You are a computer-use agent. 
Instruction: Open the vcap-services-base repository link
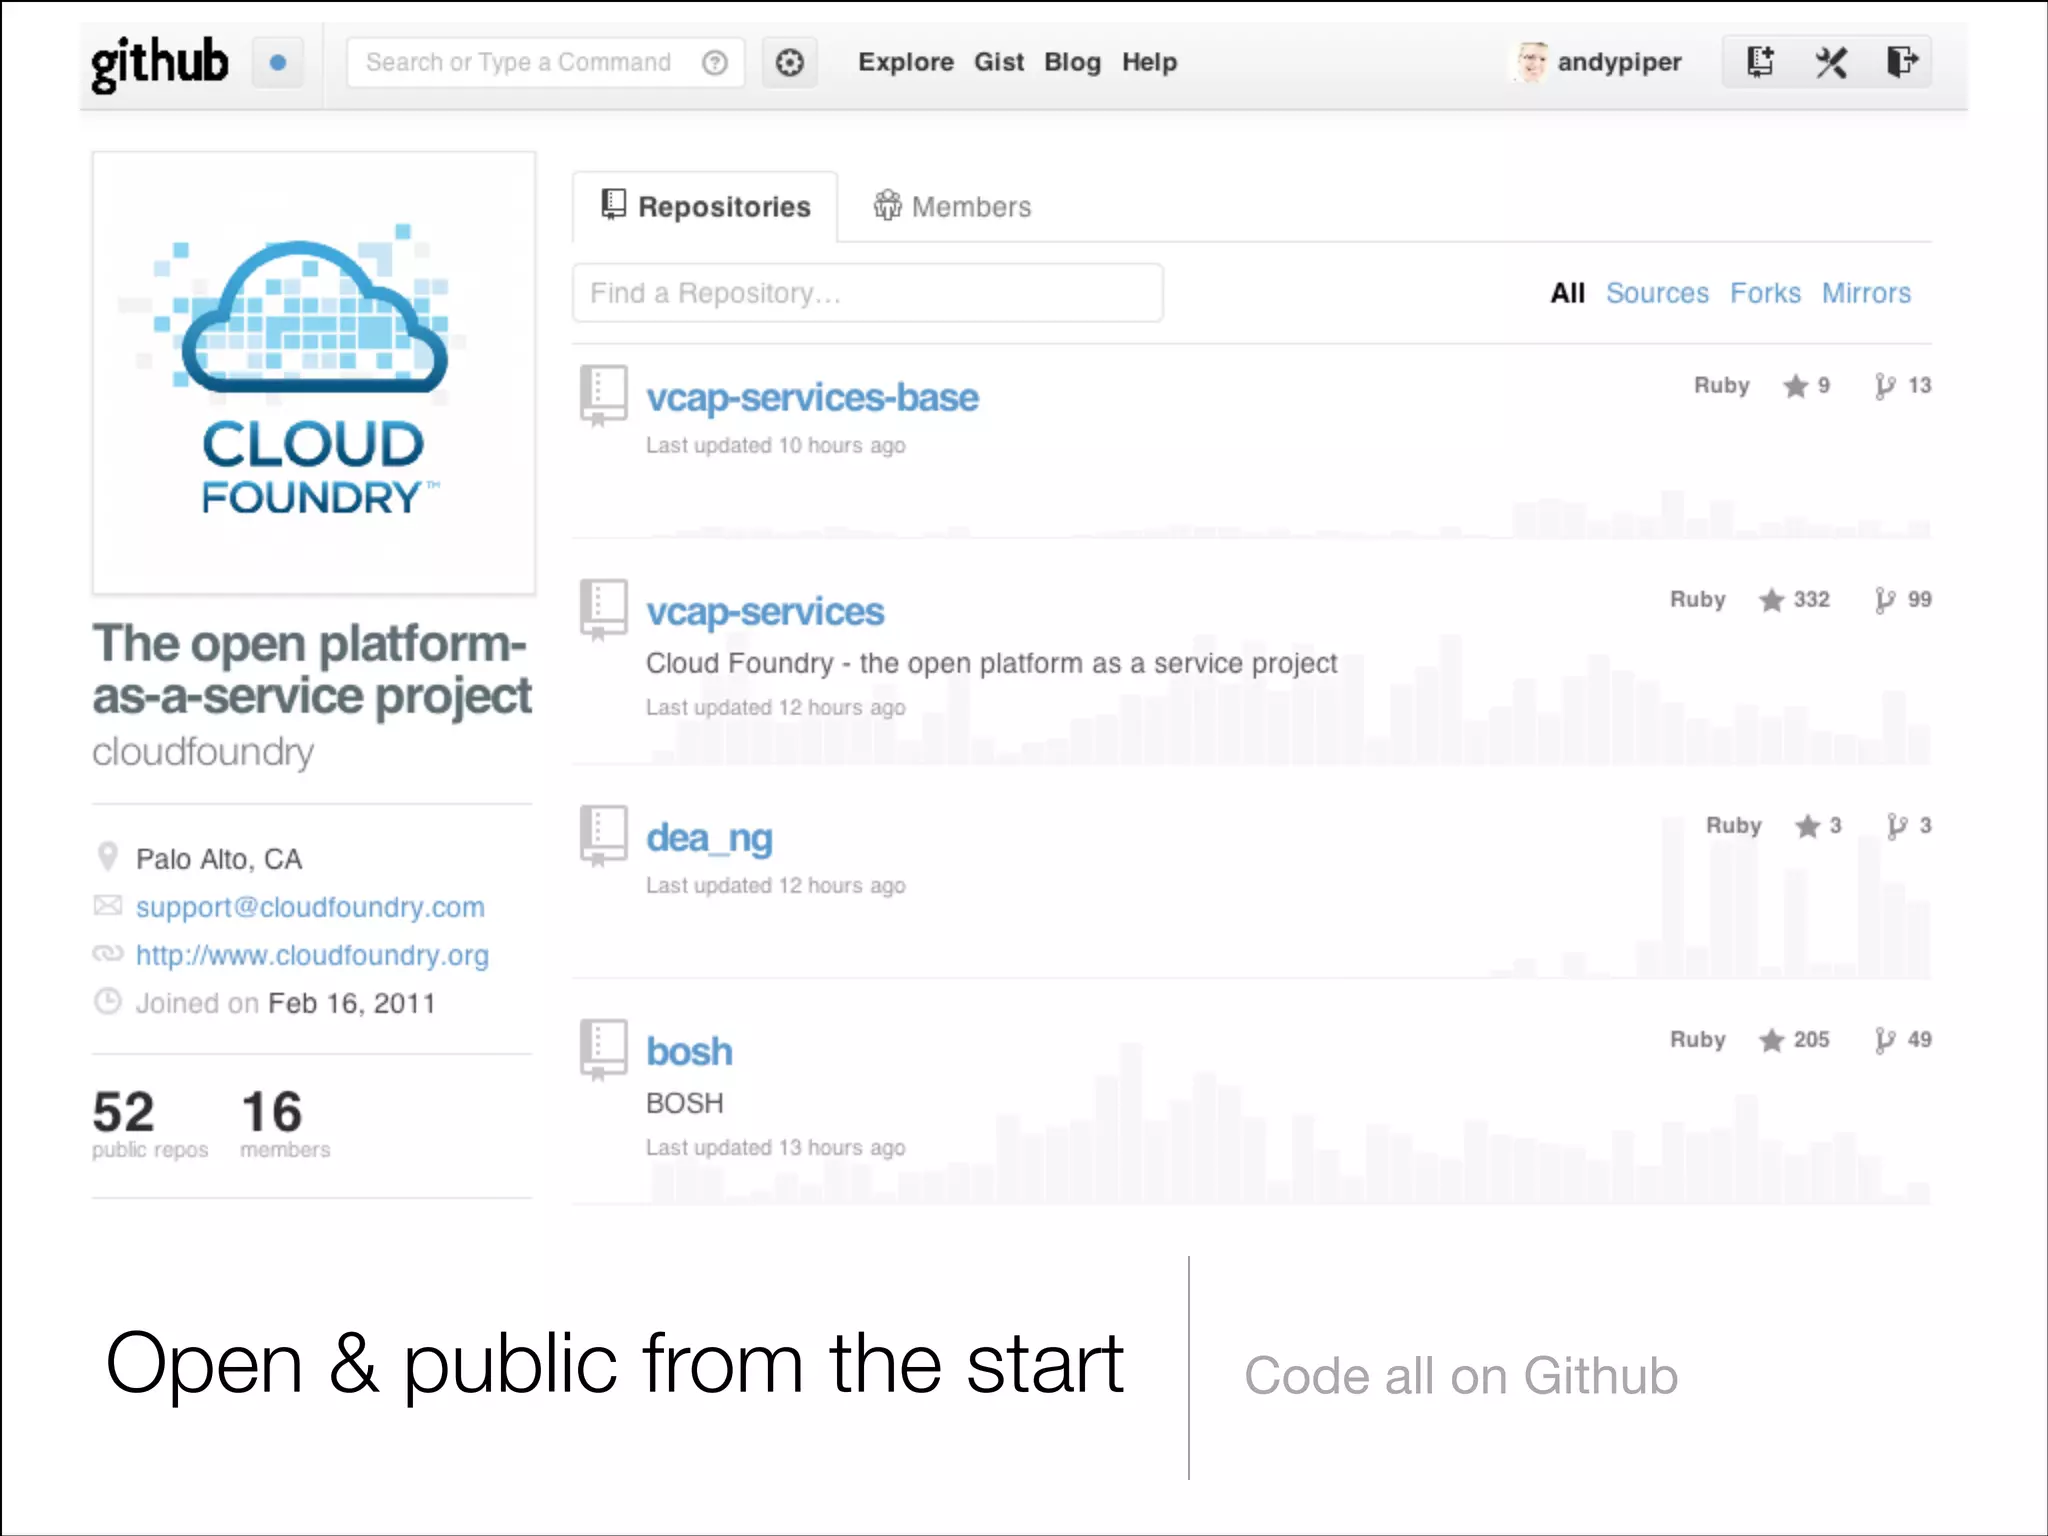(812, 397)
